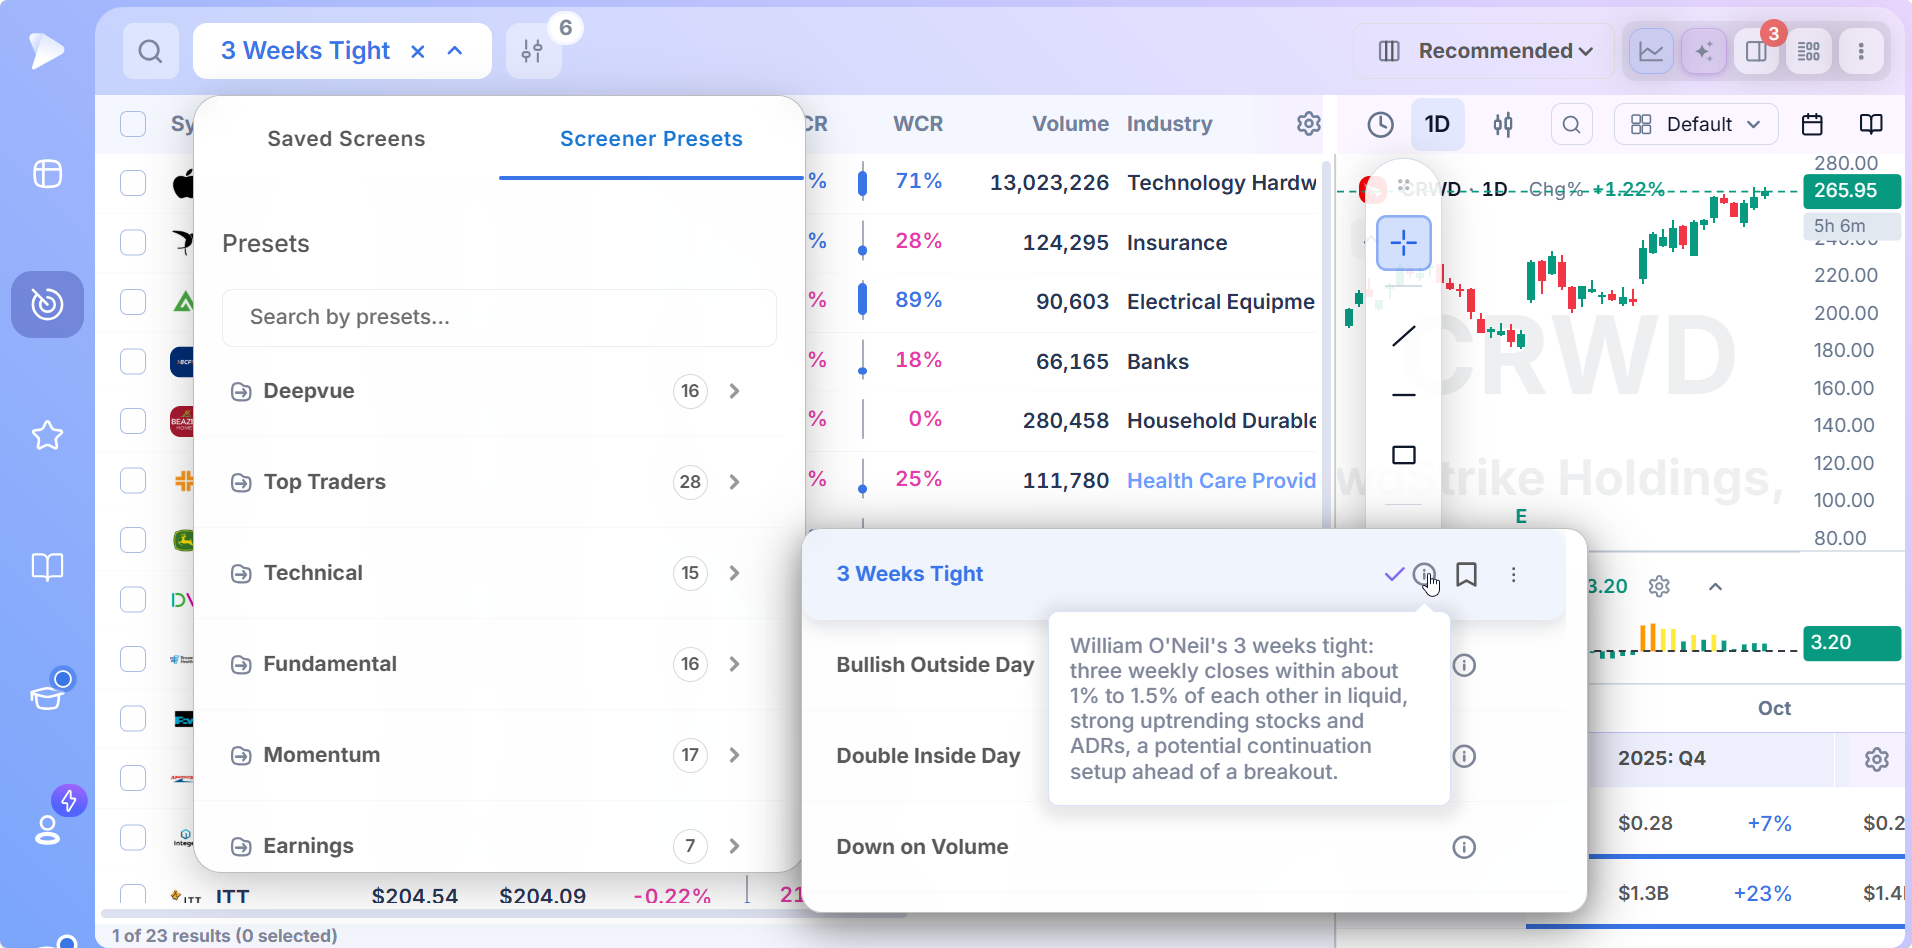Click the Search by presets field

tap(499, 317)
